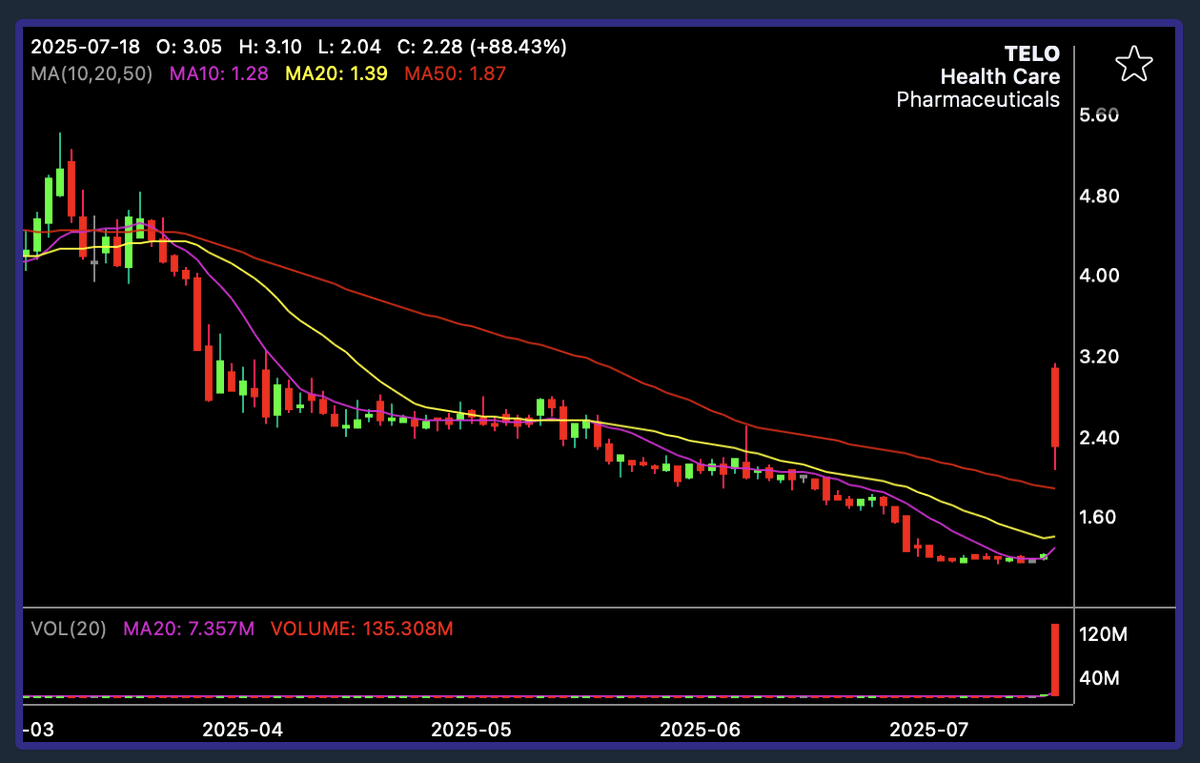Click the VOLUME: 135.308M readout

[362, 629]
